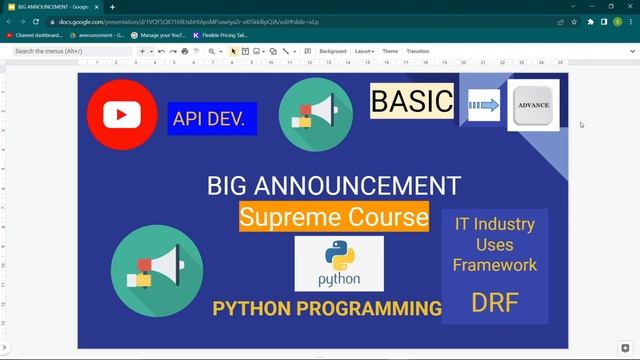Click the IT Industry Uses Framework text
The width and height of the screenshot is (640, 360).
tap(495, 244)
